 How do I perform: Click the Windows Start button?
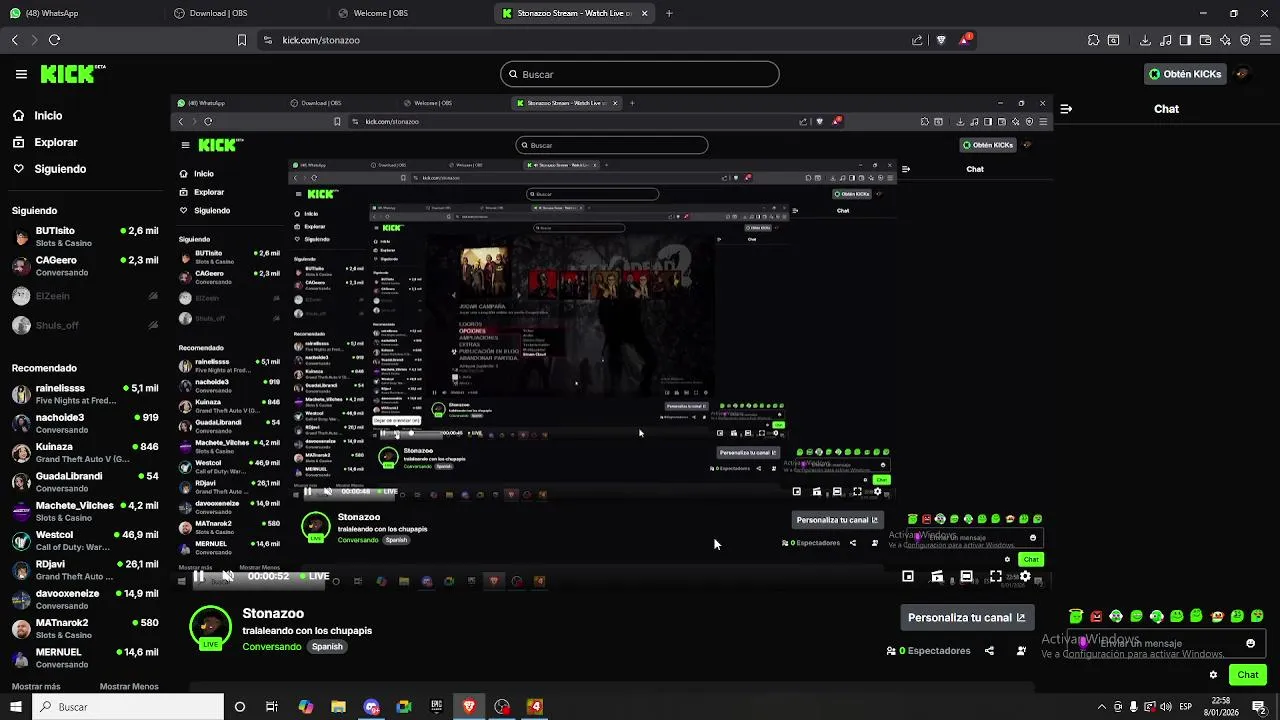pos(16,707)
